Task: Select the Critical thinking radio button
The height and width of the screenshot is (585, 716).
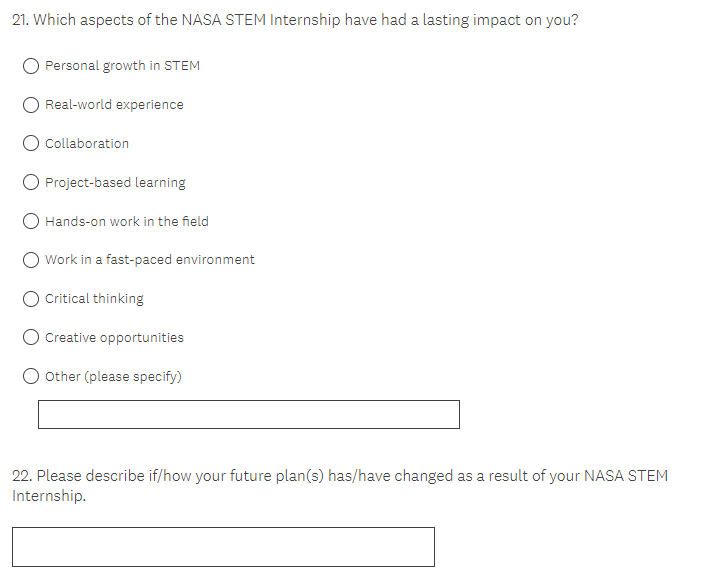Action: (32, 299)
